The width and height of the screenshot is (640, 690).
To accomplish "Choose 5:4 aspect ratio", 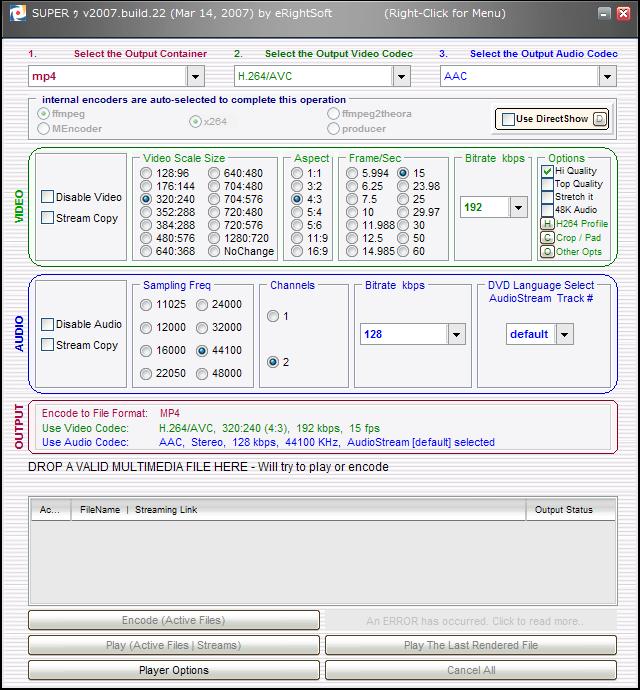I will [297, 212].
